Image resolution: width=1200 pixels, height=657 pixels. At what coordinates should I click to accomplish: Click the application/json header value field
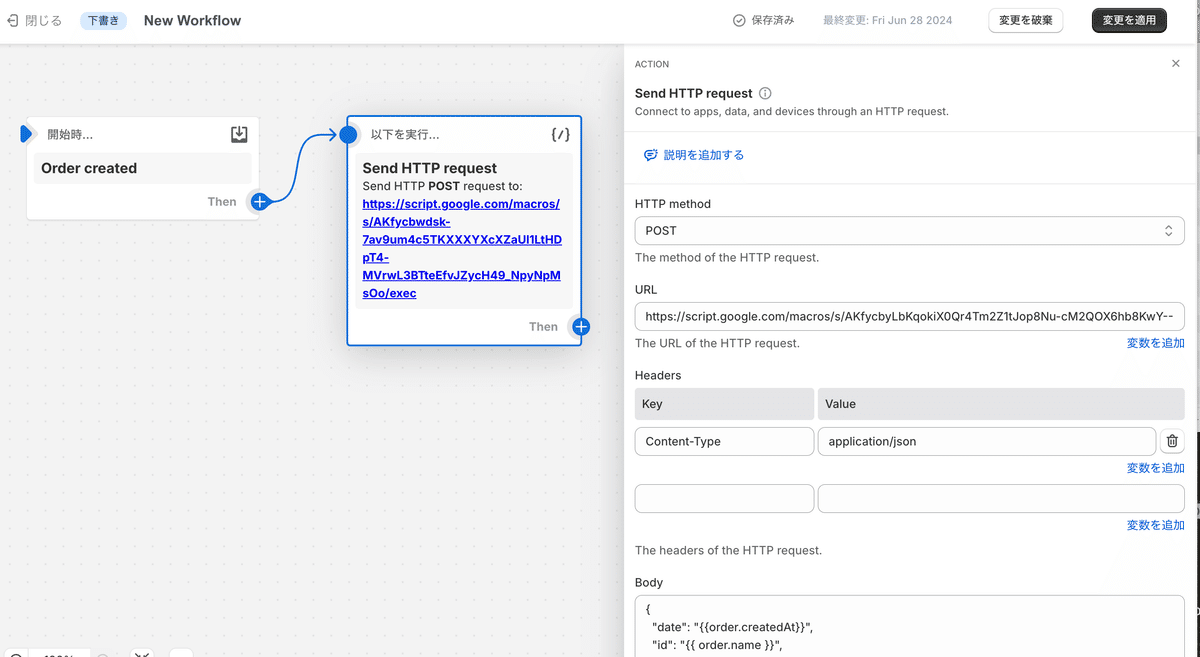click(x=986, y=441)
